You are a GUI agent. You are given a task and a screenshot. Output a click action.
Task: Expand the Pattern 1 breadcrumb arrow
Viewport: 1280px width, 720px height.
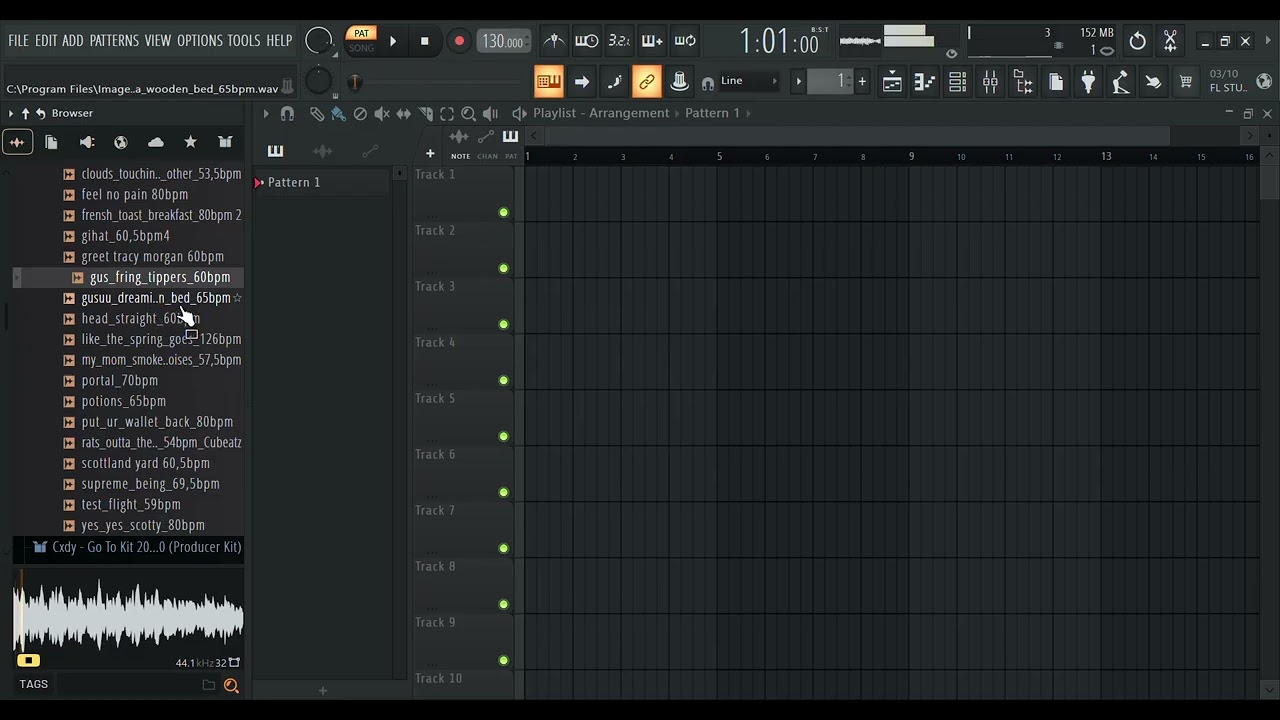[x=748, y=113]
